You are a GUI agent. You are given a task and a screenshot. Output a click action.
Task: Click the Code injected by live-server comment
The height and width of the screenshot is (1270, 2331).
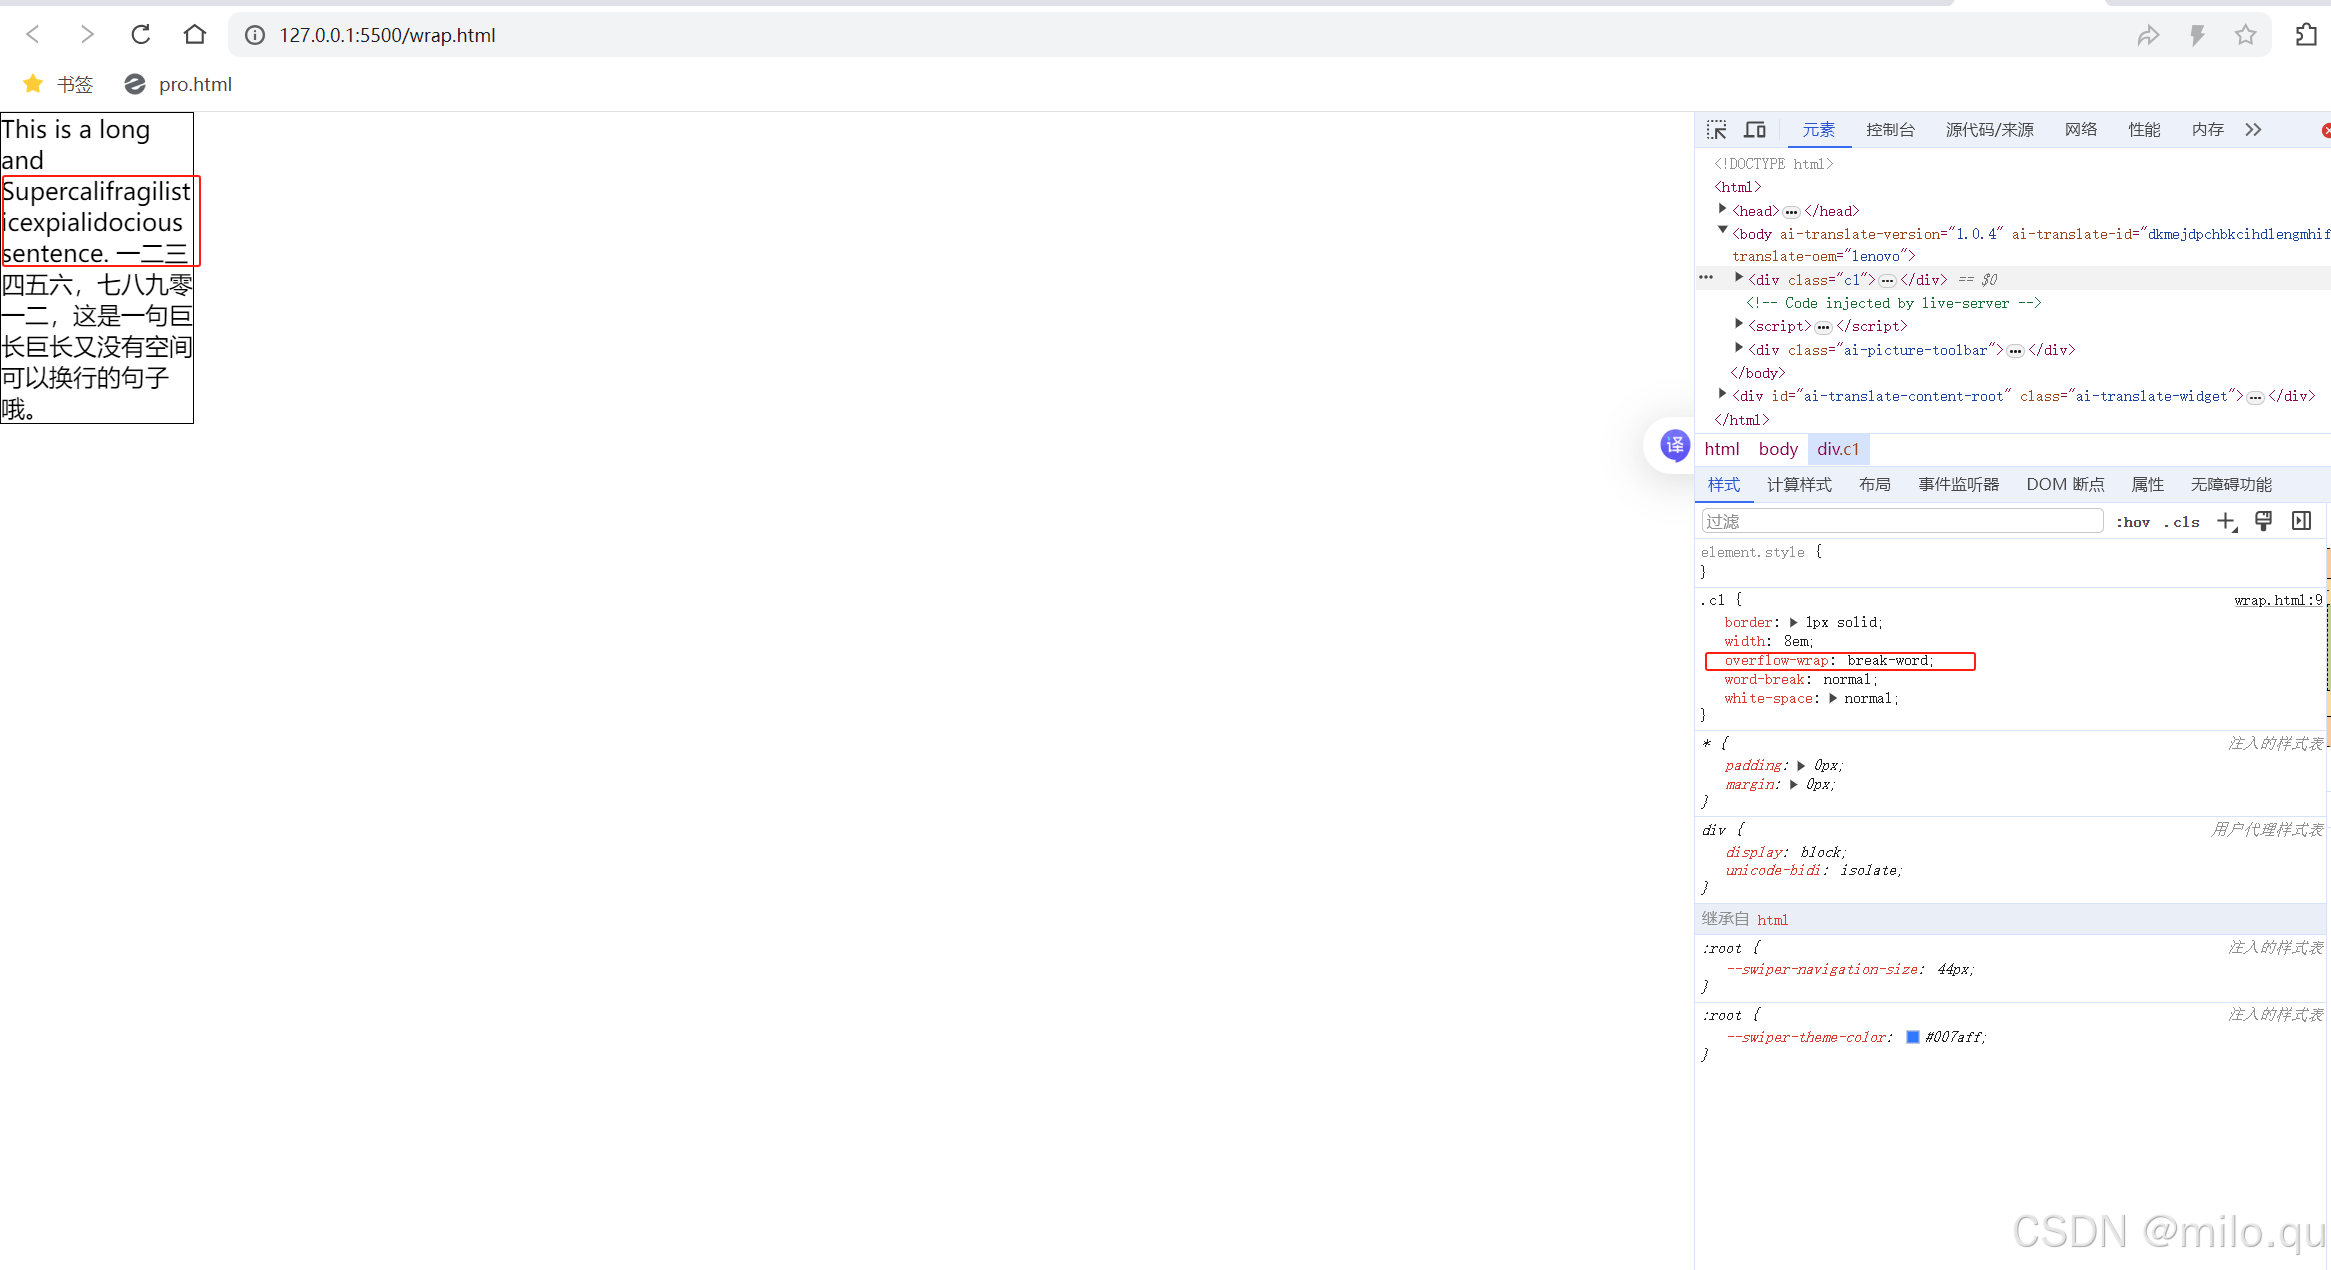pyautogui.click(x=1893, y=303)
